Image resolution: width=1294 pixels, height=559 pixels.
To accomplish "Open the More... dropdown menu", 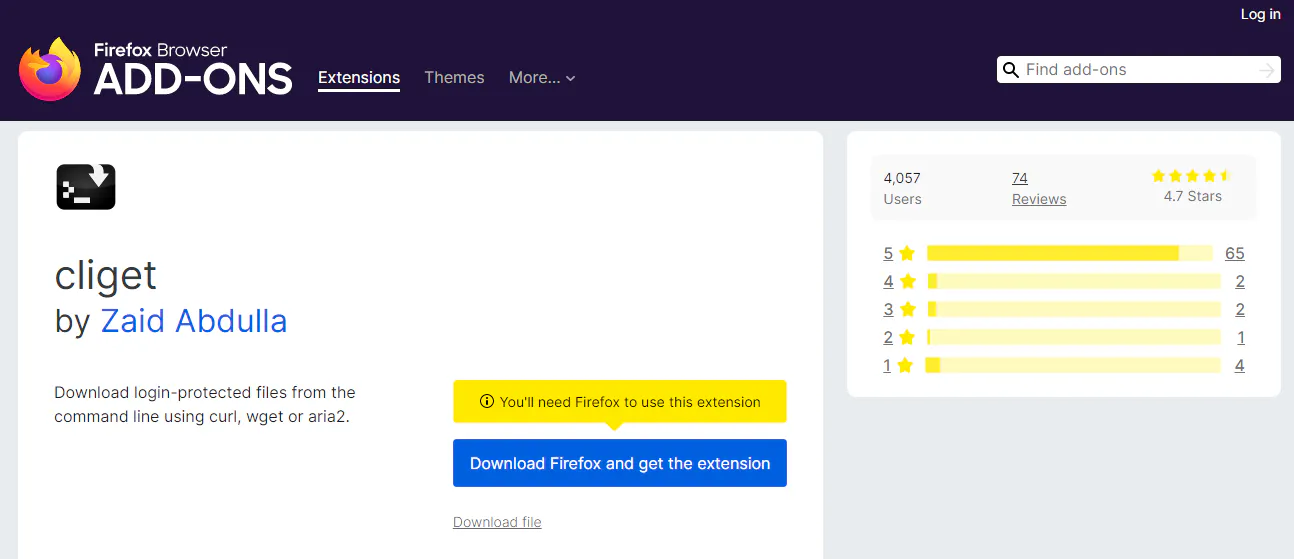I will (542, 78).
